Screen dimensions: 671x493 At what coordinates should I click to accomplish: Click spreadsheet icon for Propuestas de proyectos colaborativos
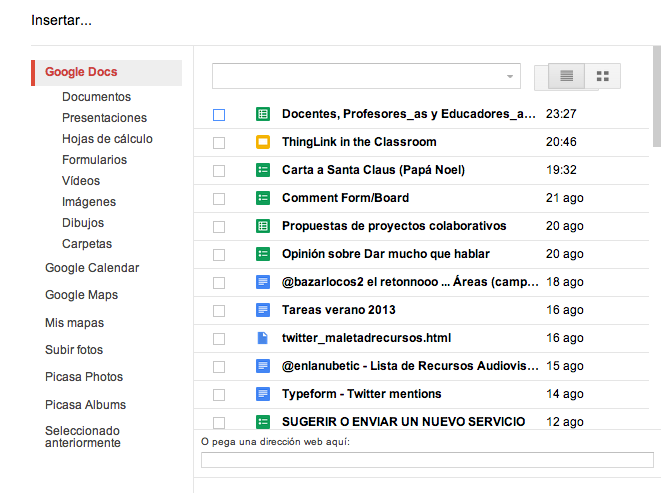(263, 226)
